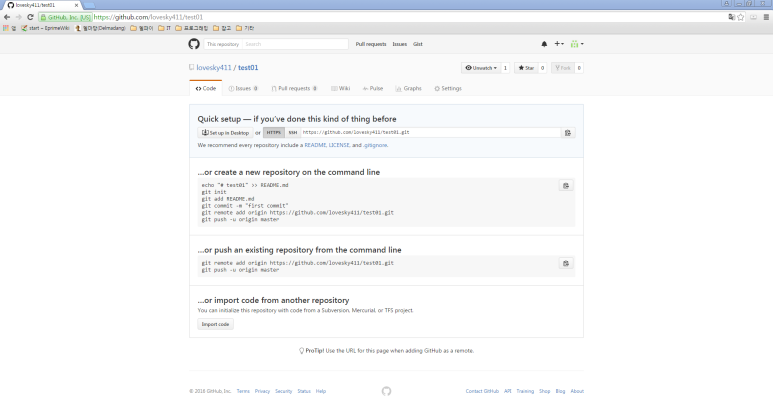Open the README recommendation link
This screenshot has width=773, height=419.
tap(315, 145)
